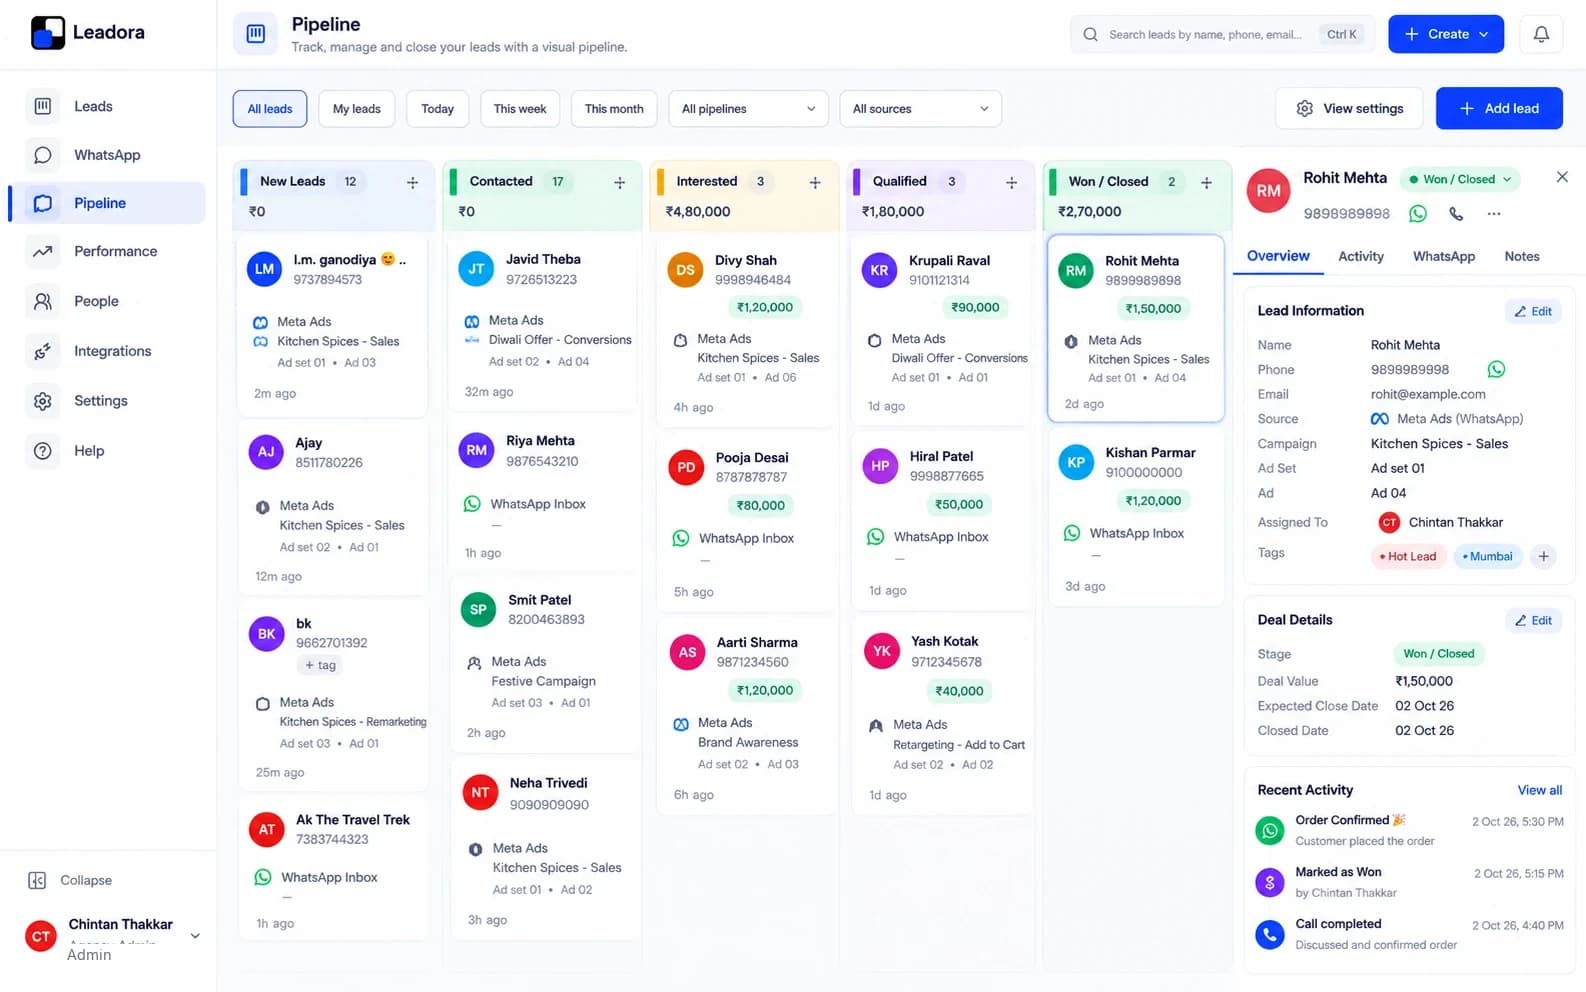Switch to the WhatsApp tab in lead panel
This screenshot has height=992, width=1586.
pos(1443,256)
